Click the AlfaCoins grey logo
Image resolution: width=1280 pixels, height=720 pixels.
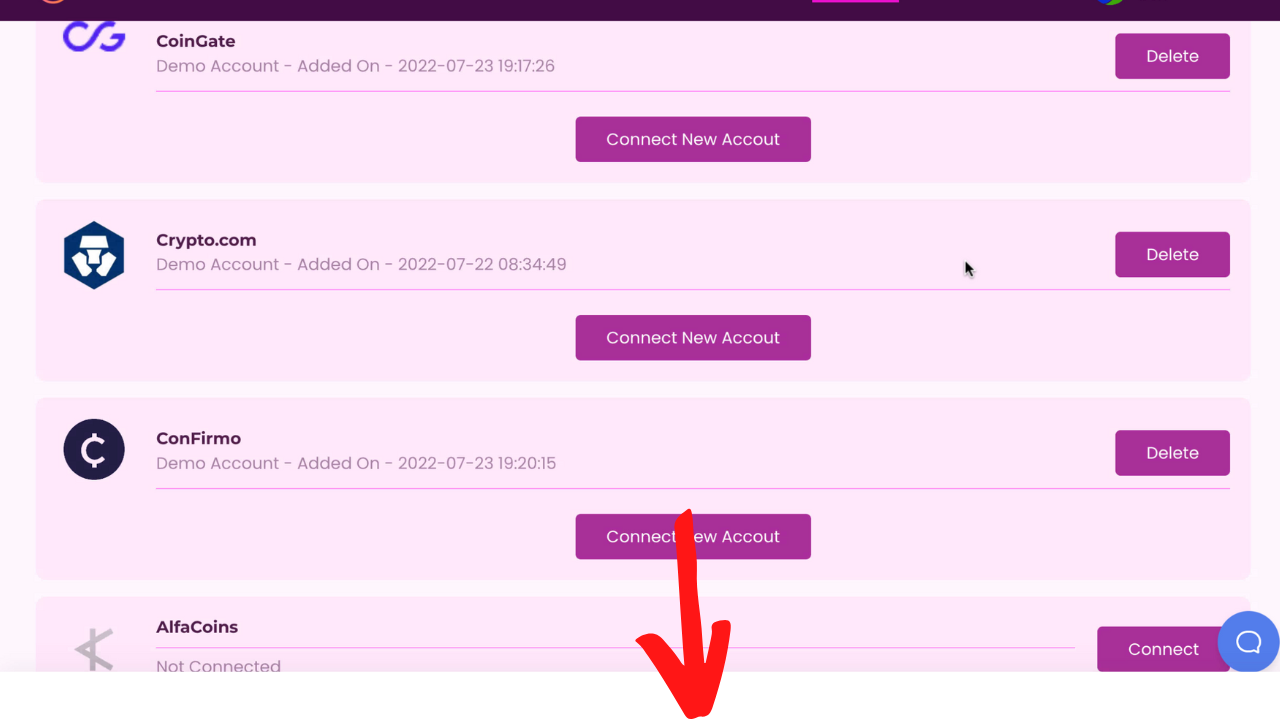95,649
